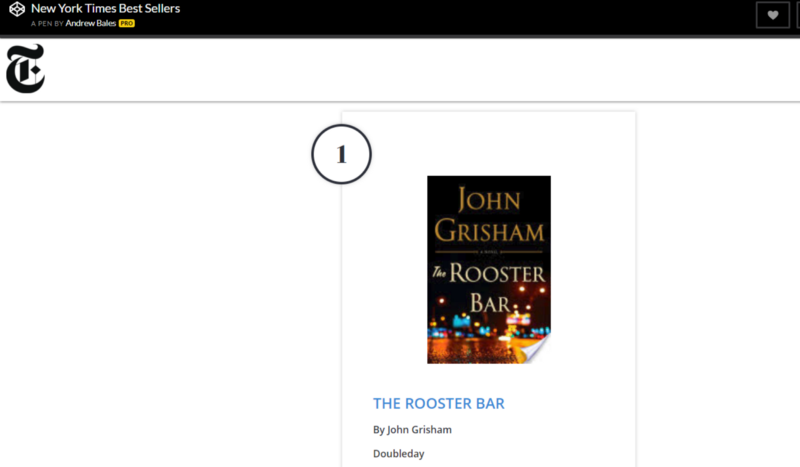Click John Grisham name on book cover
The height and width of the screenshot is (467, 800).
[x=489, y=214]
